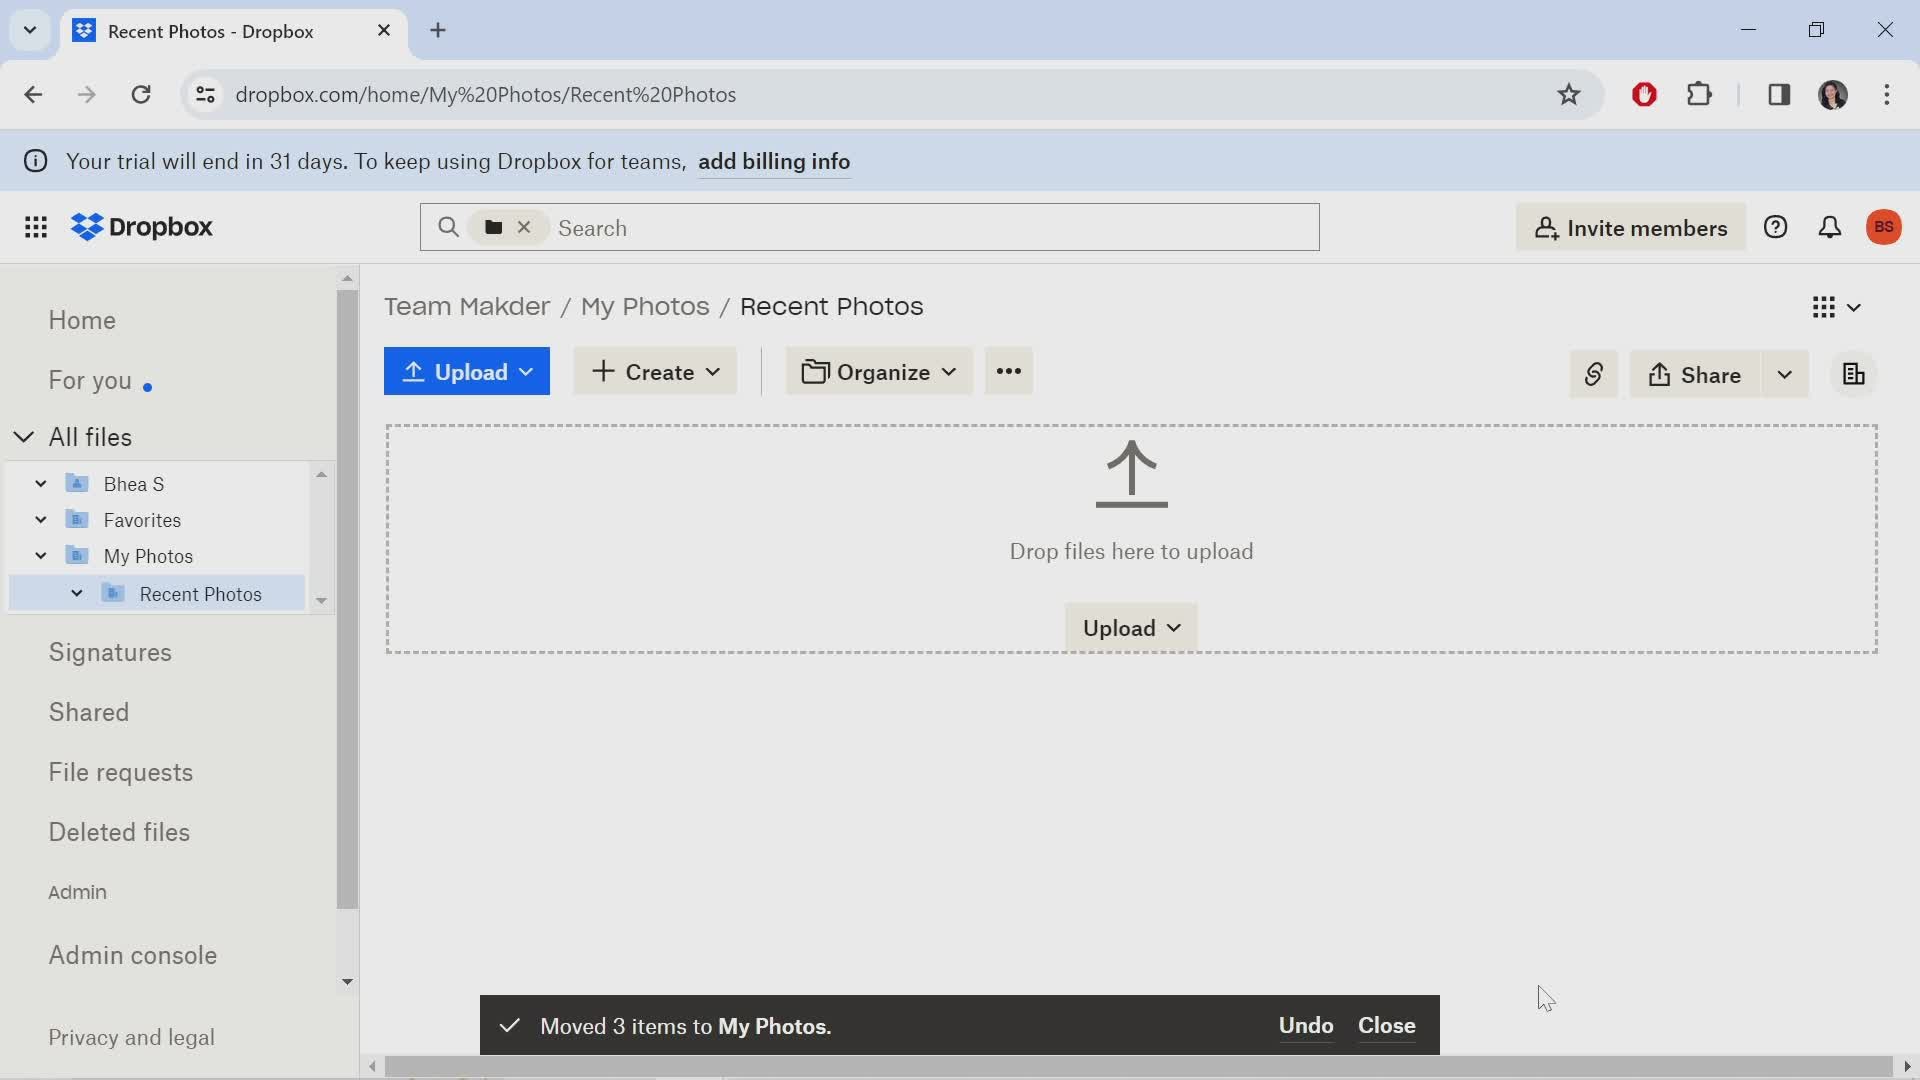Click the Home menu item

click(x=82, y=320)
